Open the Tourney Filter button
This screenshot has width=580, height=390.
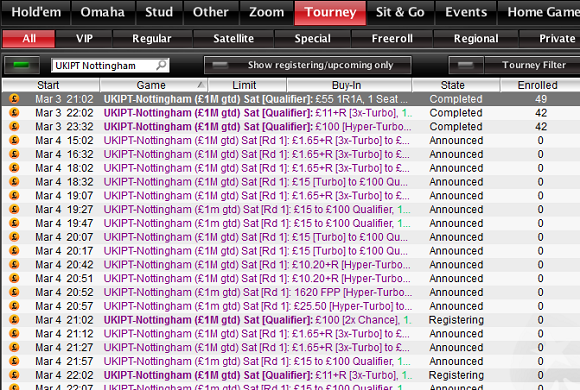click(533, 65)
